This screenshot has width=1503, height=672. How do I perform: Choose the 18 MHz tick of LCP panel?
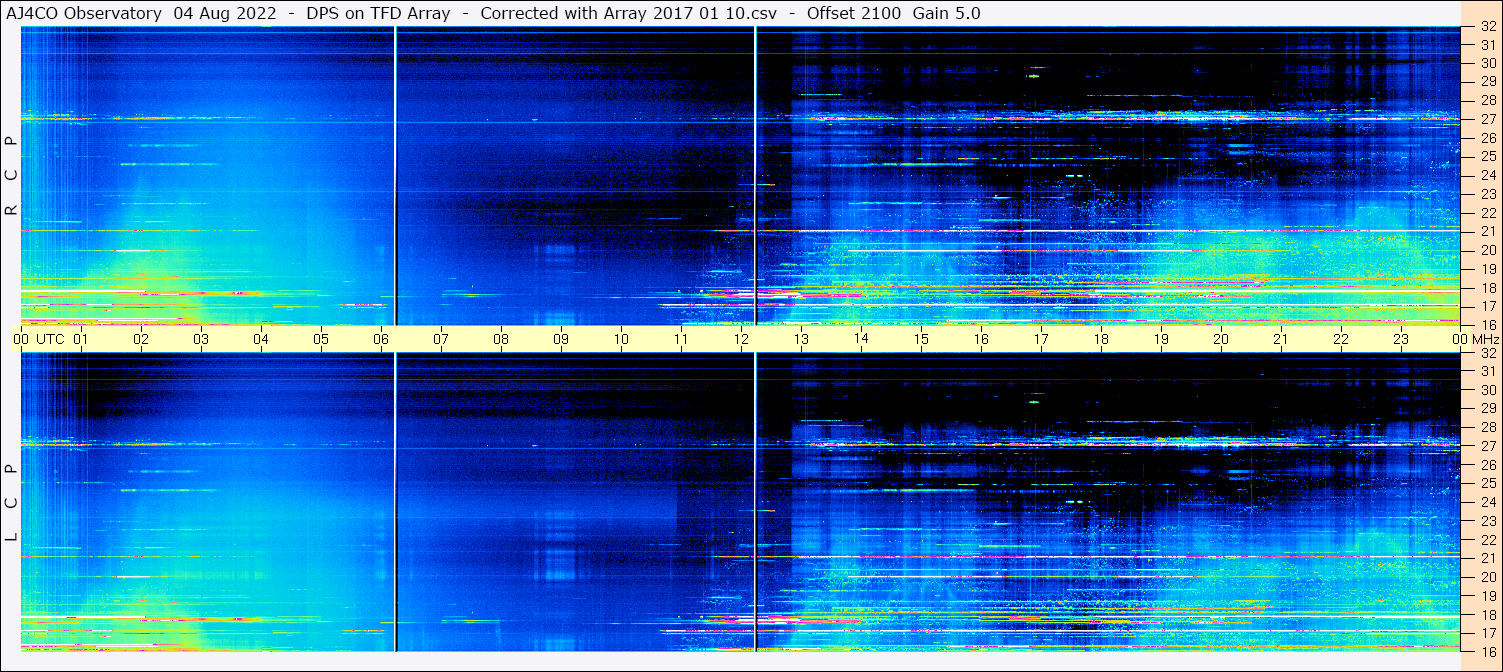coord(1488,614)
